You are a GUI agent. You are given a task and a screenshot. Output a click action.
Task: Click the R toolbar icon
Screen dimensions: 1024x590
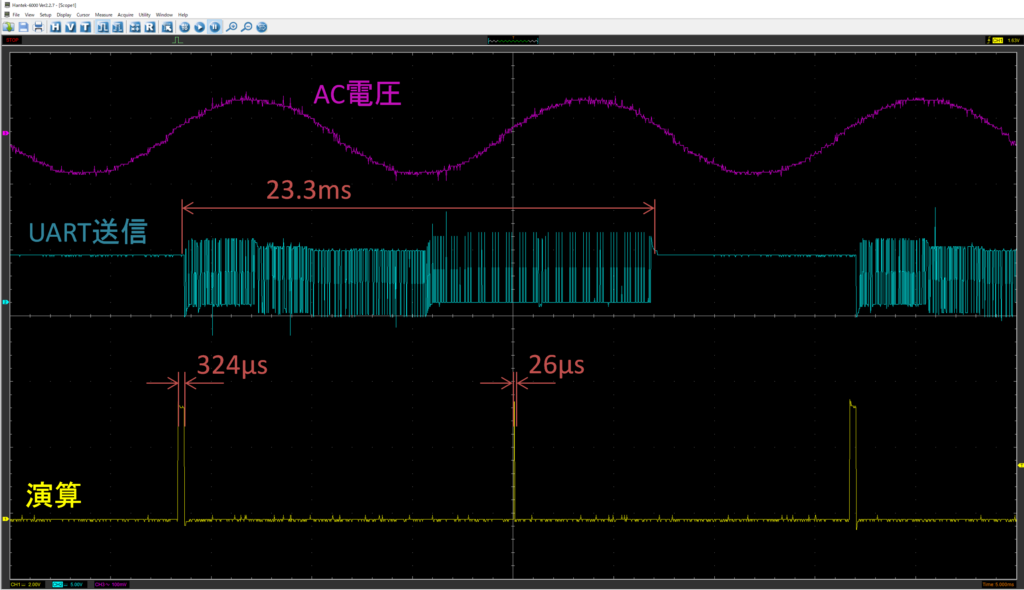[x=149, y=27]
